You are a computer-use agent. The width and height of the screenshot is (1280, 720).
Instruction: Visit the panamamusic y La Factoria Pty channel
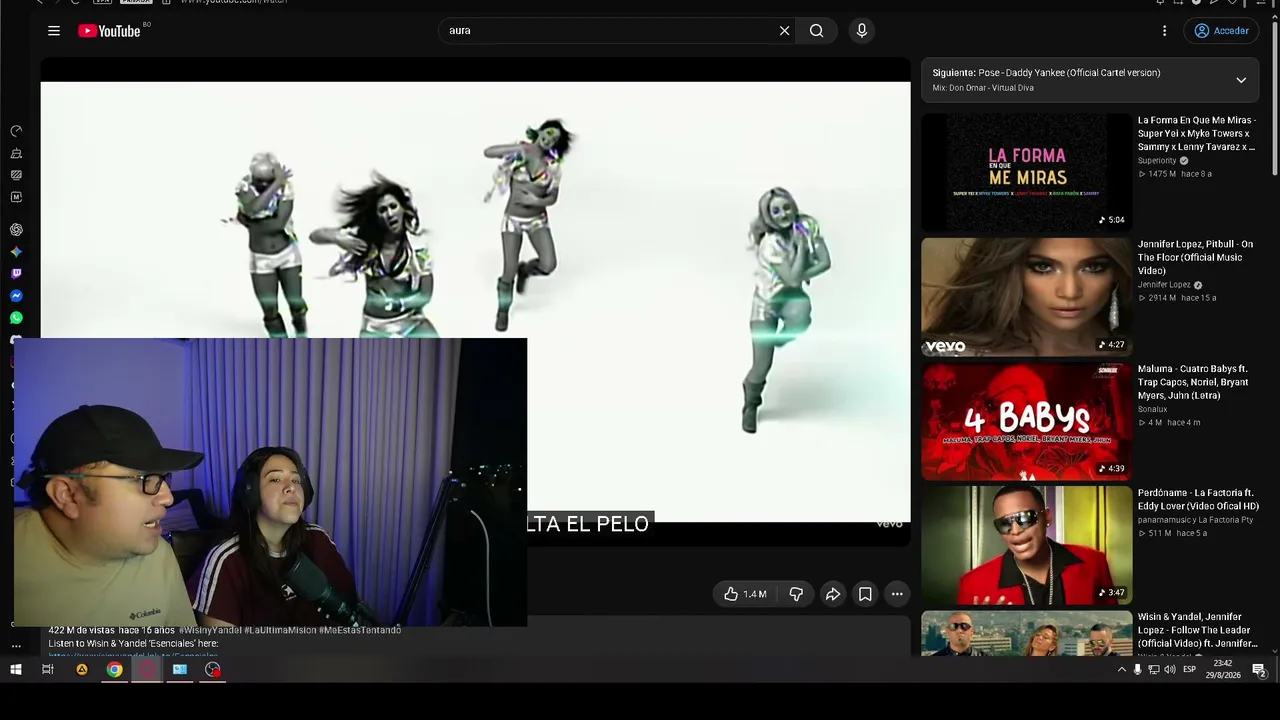pyautogui.click(x=1195, y=520)
